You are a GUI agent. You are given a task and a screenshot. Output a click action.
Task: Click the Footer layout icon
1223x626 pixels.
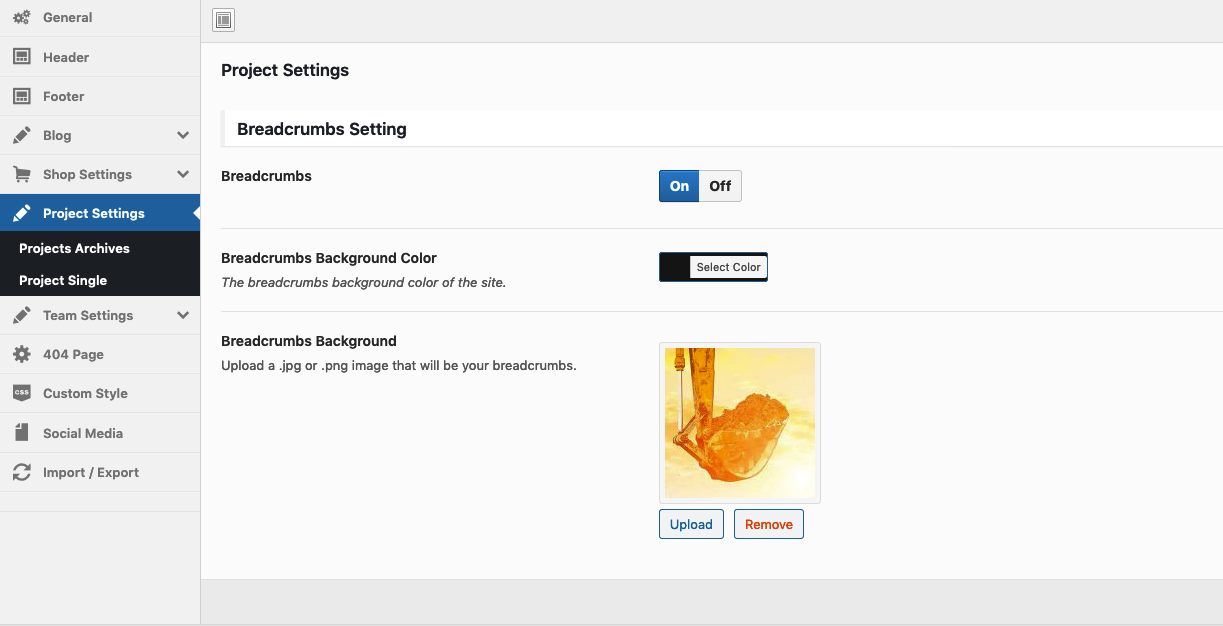pos(21,96)
